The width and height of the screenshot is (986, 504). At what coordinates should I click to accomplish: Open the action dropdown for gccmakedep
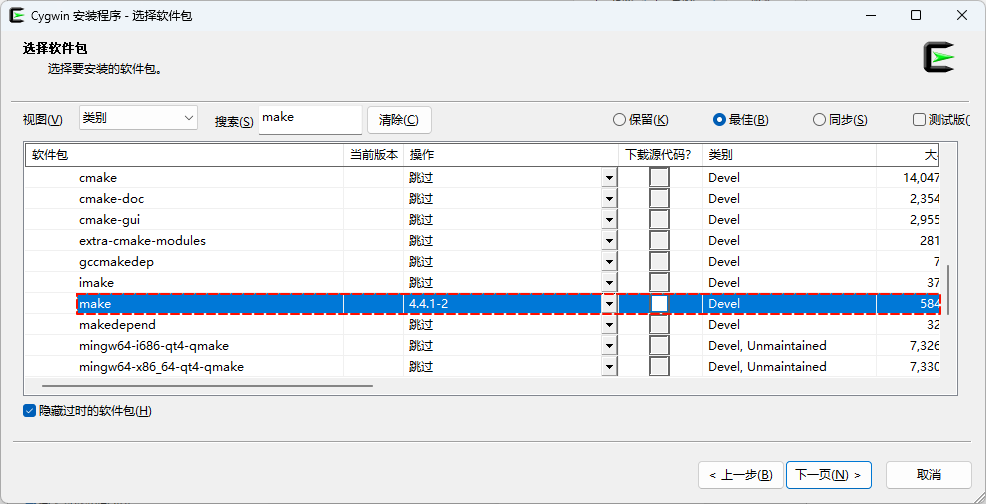pyautogui.click(x=609, y=262)
